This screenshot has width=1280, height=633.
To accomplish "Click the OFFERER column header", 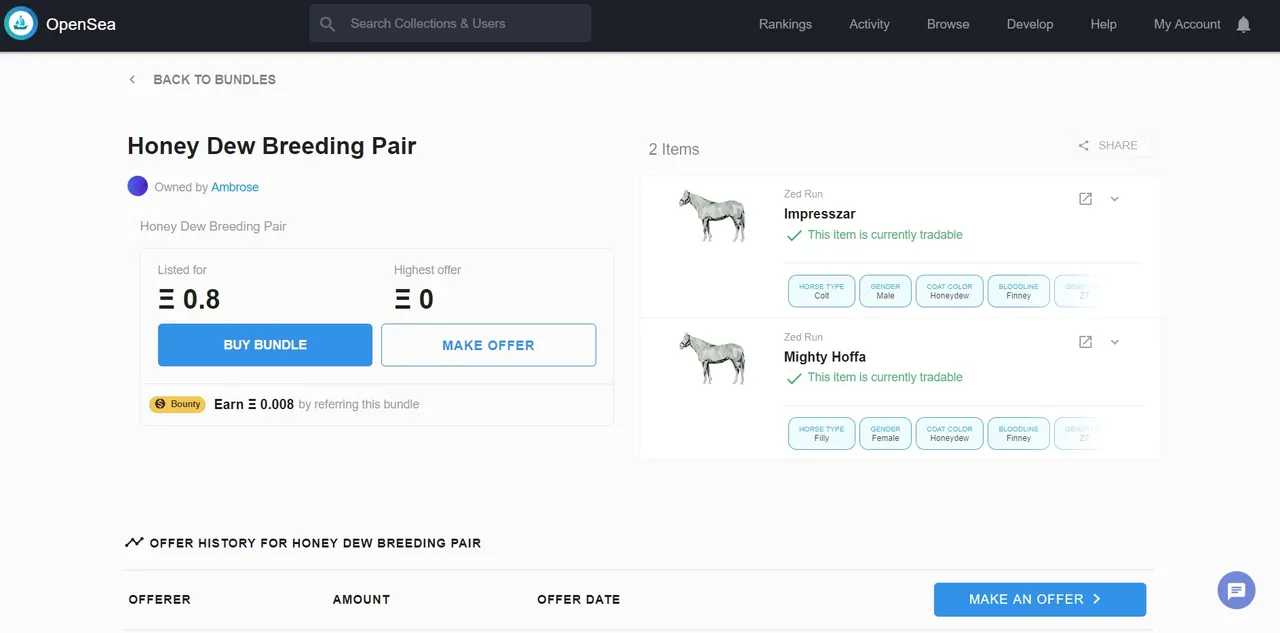I will point(160,599).
